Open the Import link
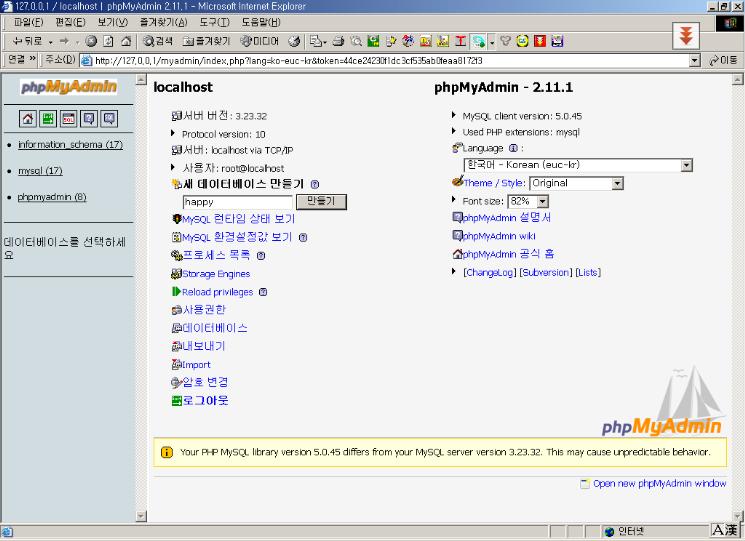Viewport: 745px width, 541px height. pos(196,365)
